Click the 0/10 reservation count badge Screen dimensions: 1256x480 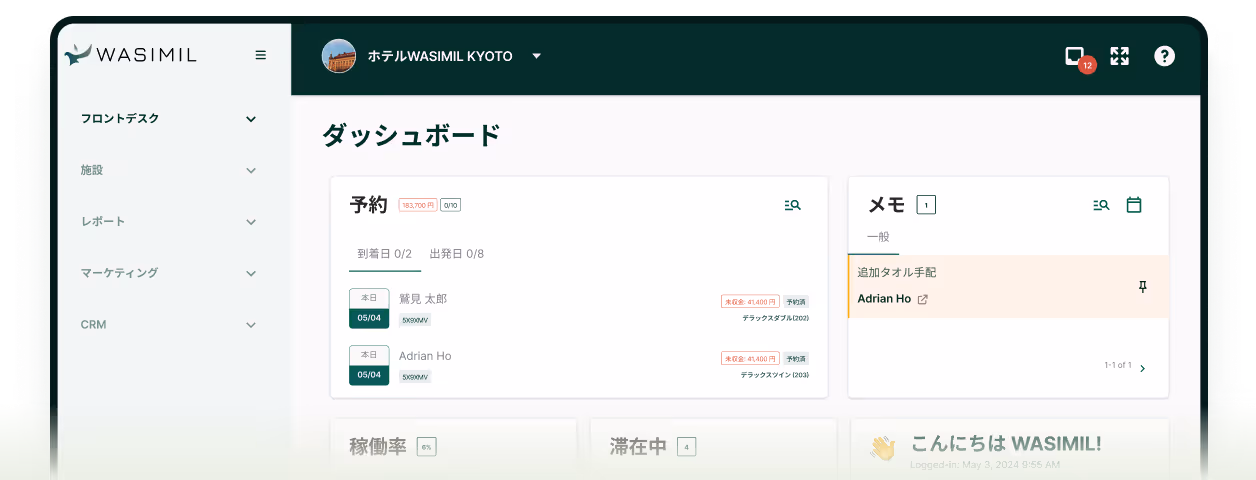(x=451, y=205)
